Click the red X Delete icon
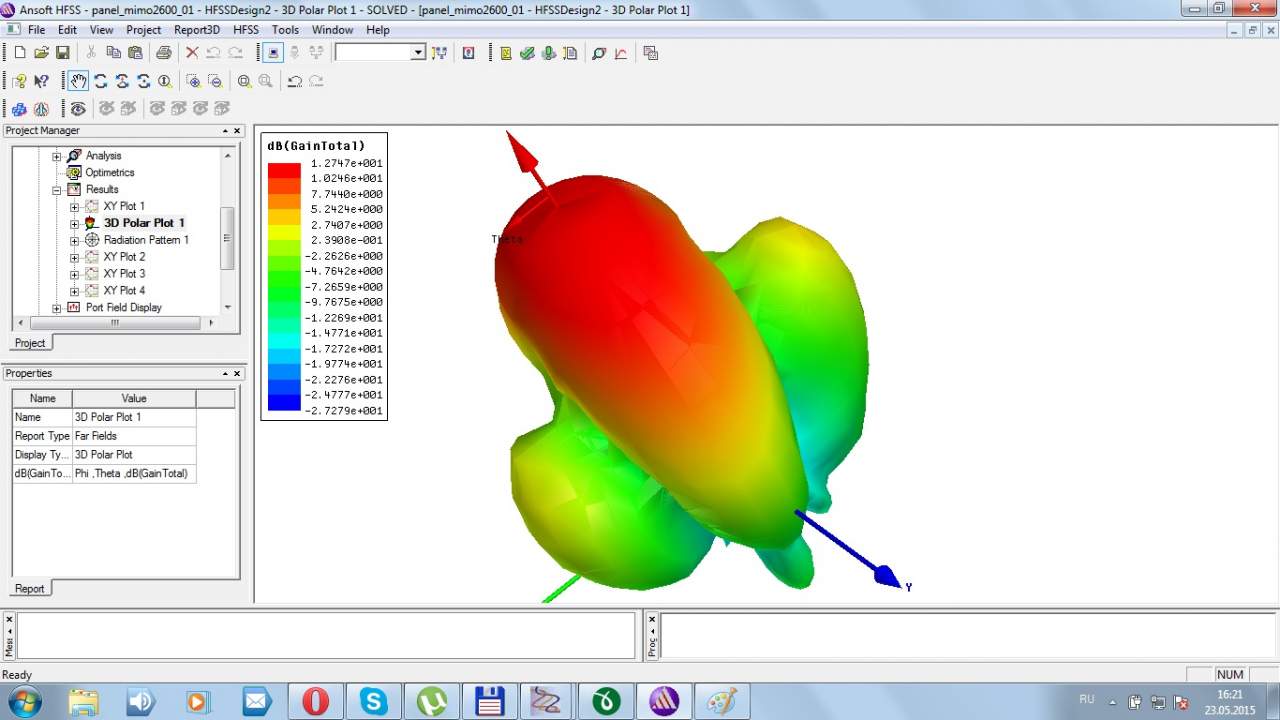1280x720 pixels. click(192, 53)
